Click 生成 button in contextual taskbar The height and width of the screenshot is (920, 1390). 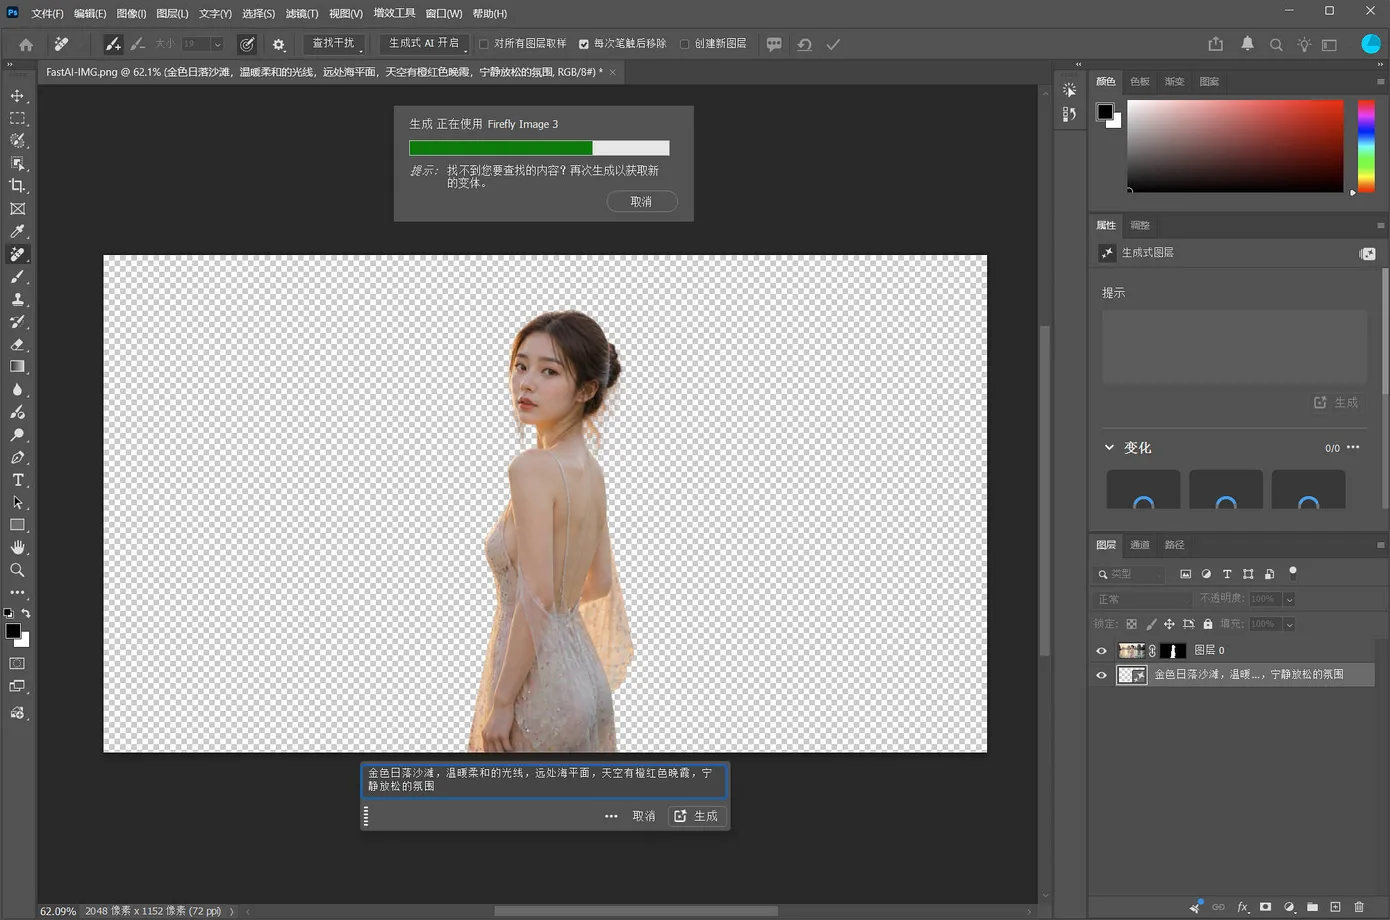pyautogui.click(x=696, y=816)
